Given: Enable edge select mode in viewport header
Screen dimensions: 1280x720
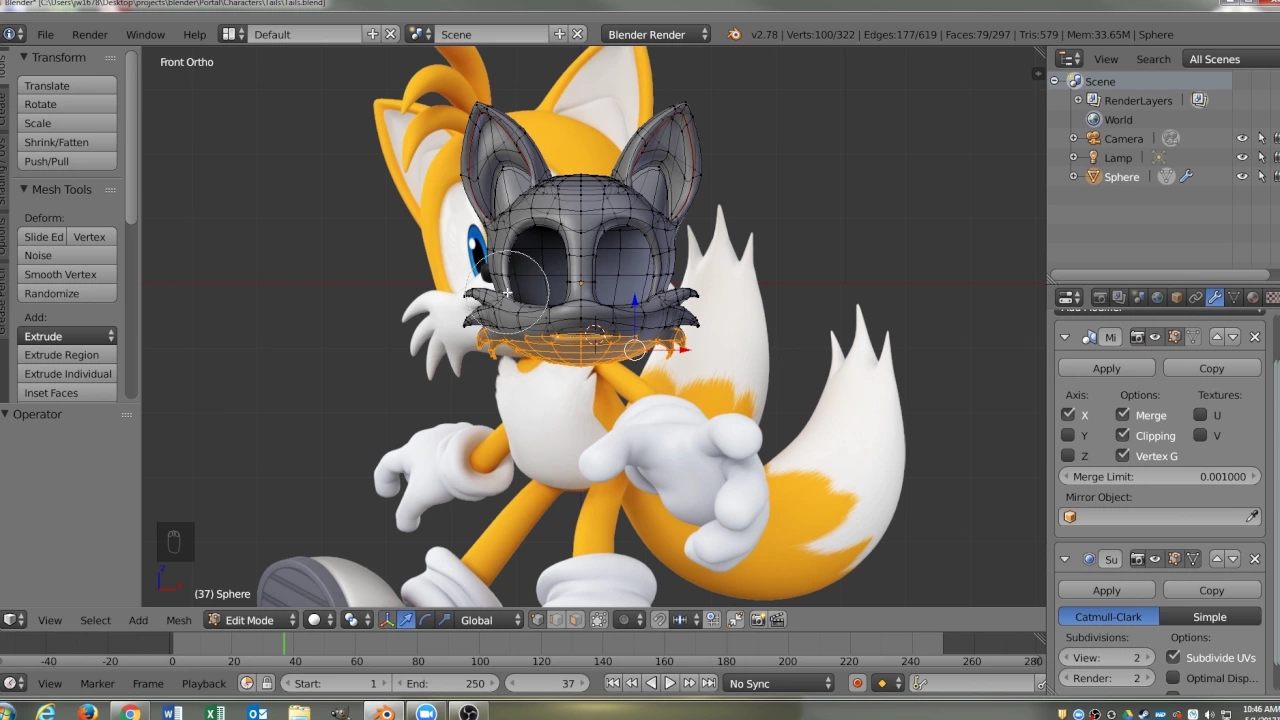Looking at the screenshot, I should click(x=556, y=620).
